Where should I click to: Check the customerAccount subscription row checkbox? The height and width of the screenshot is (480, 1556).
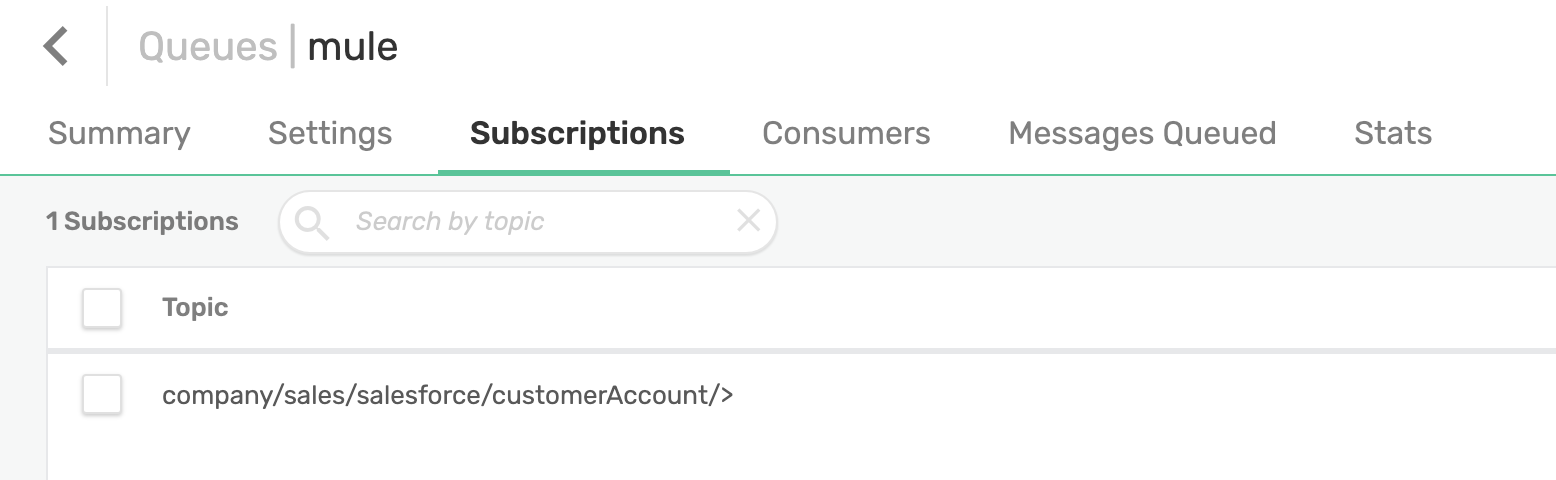[102, 395]
